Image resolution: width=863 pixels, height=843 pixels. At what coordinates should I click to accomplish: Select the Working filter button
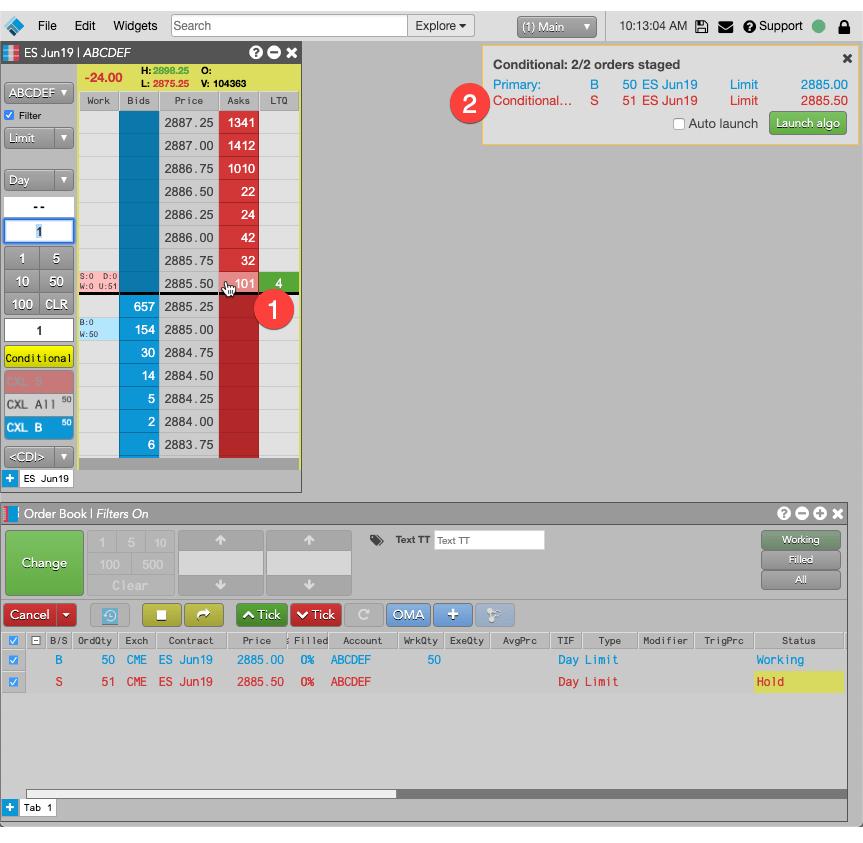(x=800, y=540)
